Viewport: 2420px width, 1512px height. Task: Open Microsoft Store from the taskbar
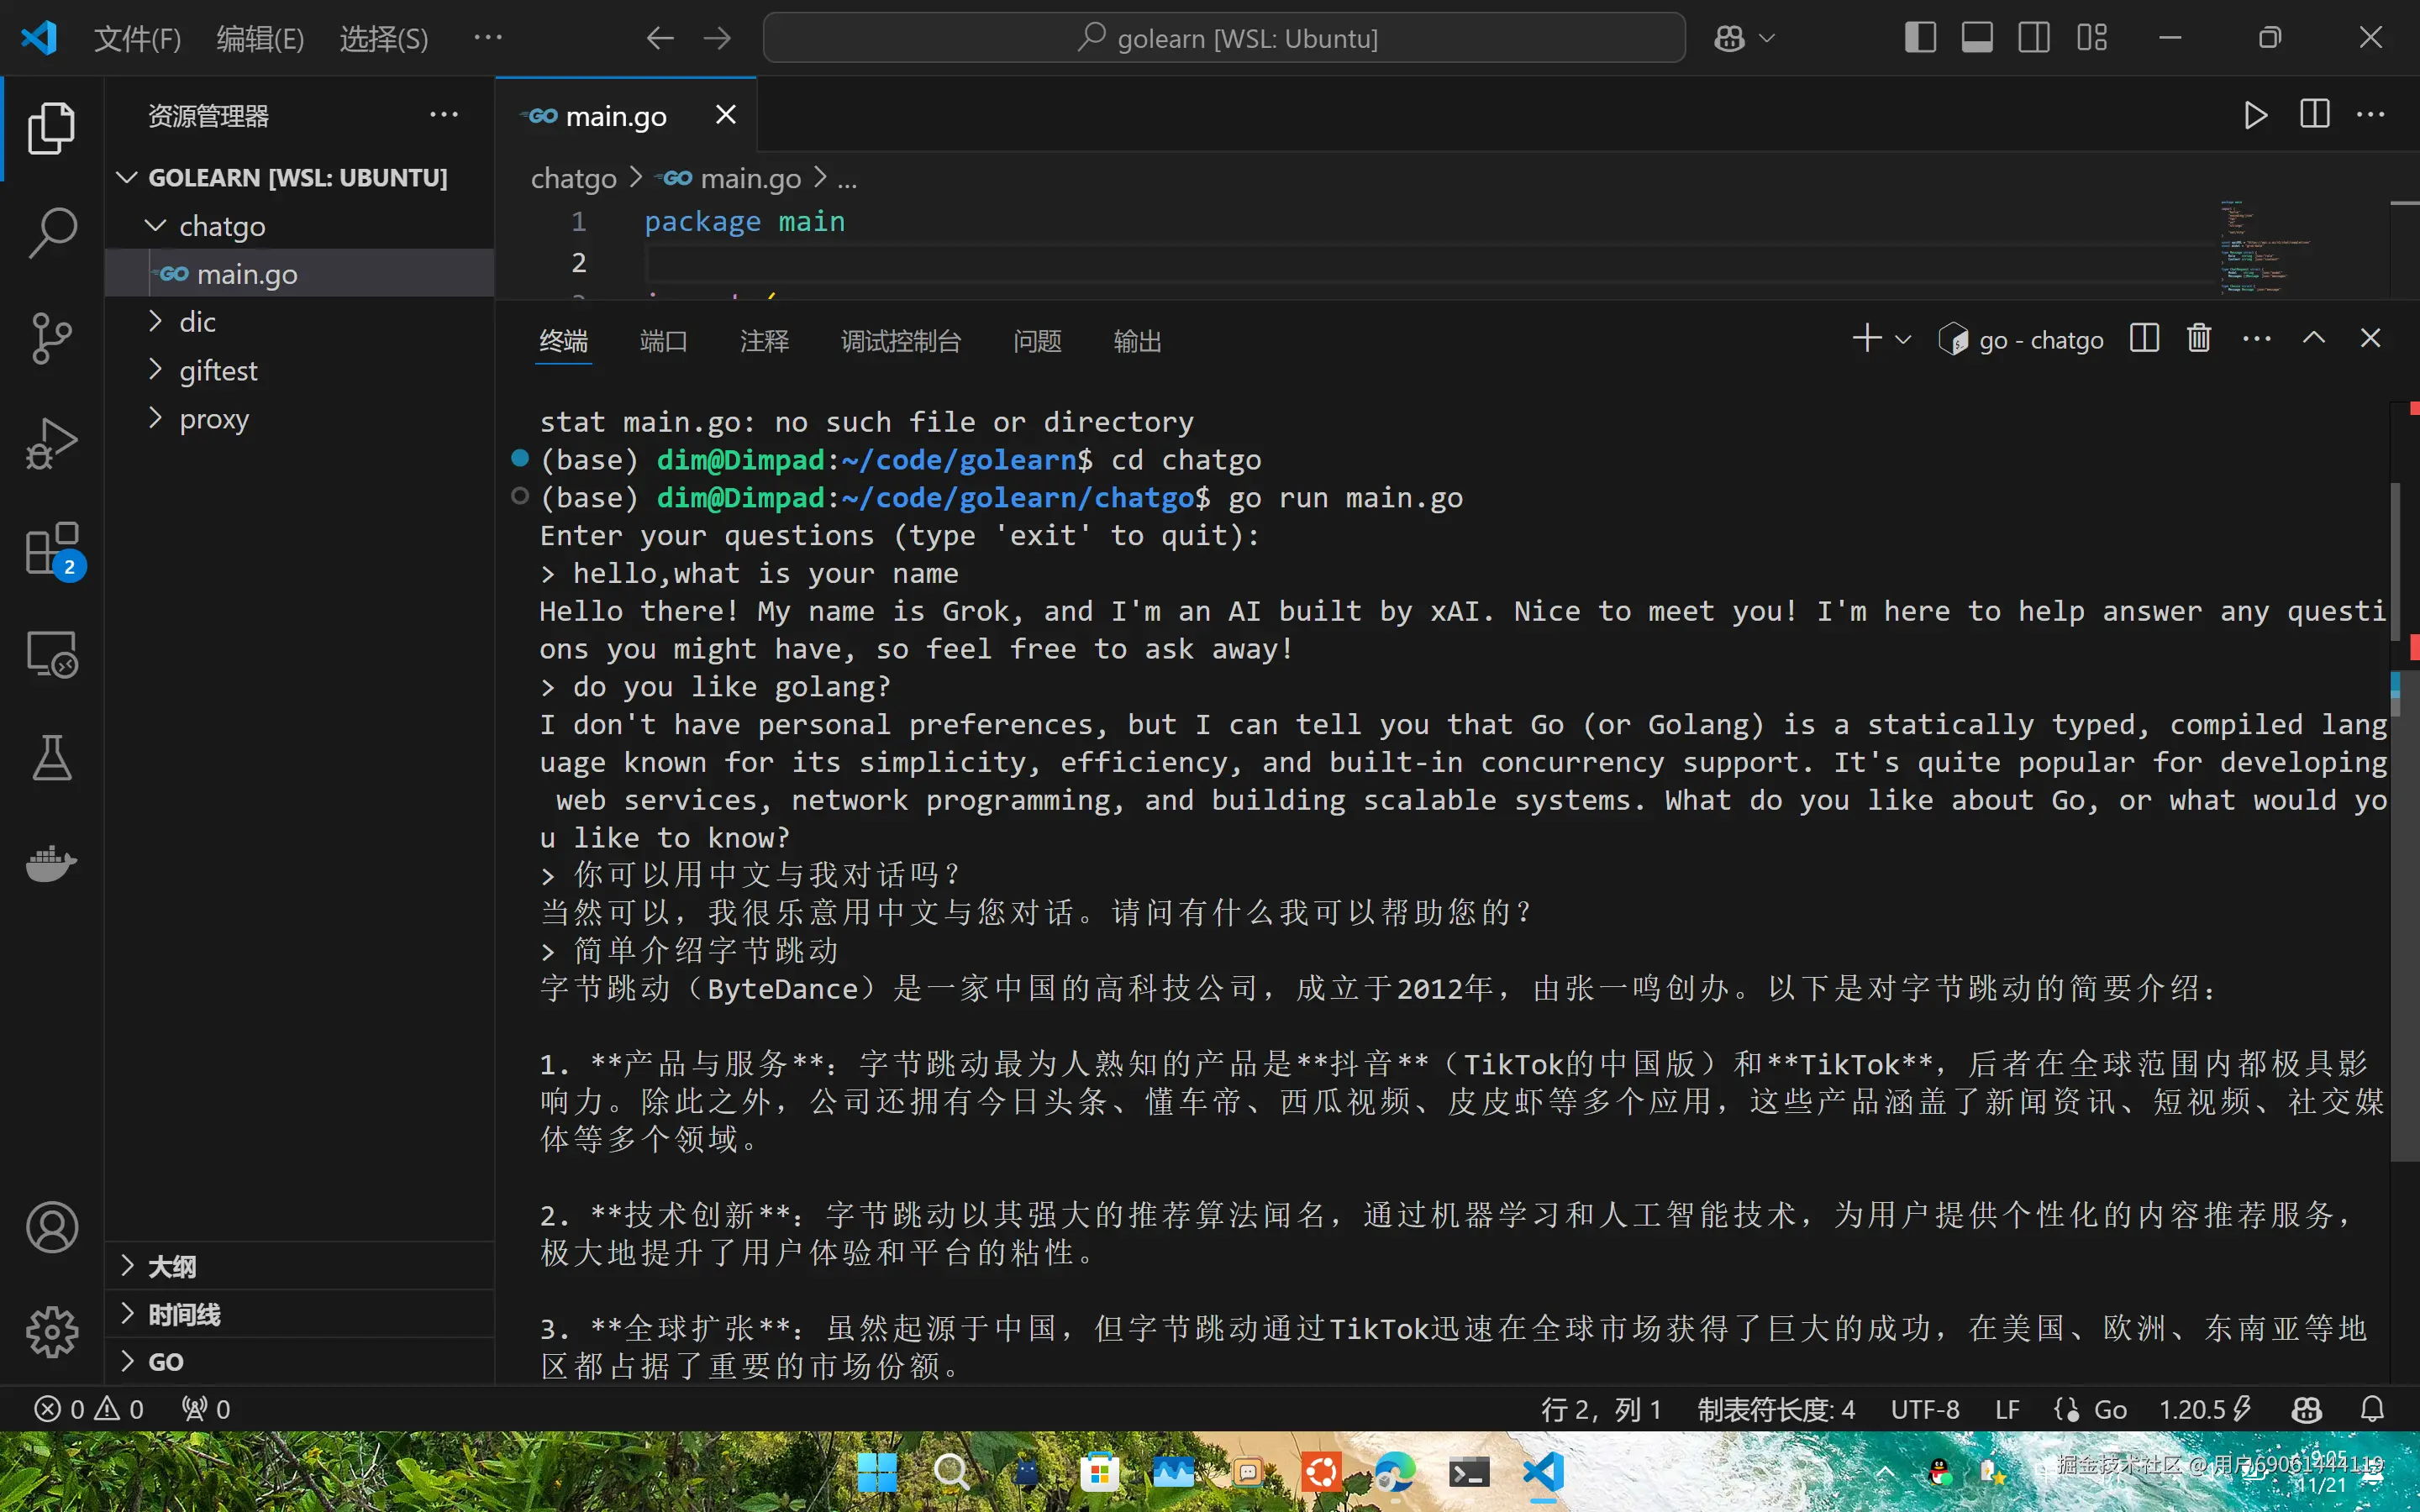(x=1099, y=1472)
